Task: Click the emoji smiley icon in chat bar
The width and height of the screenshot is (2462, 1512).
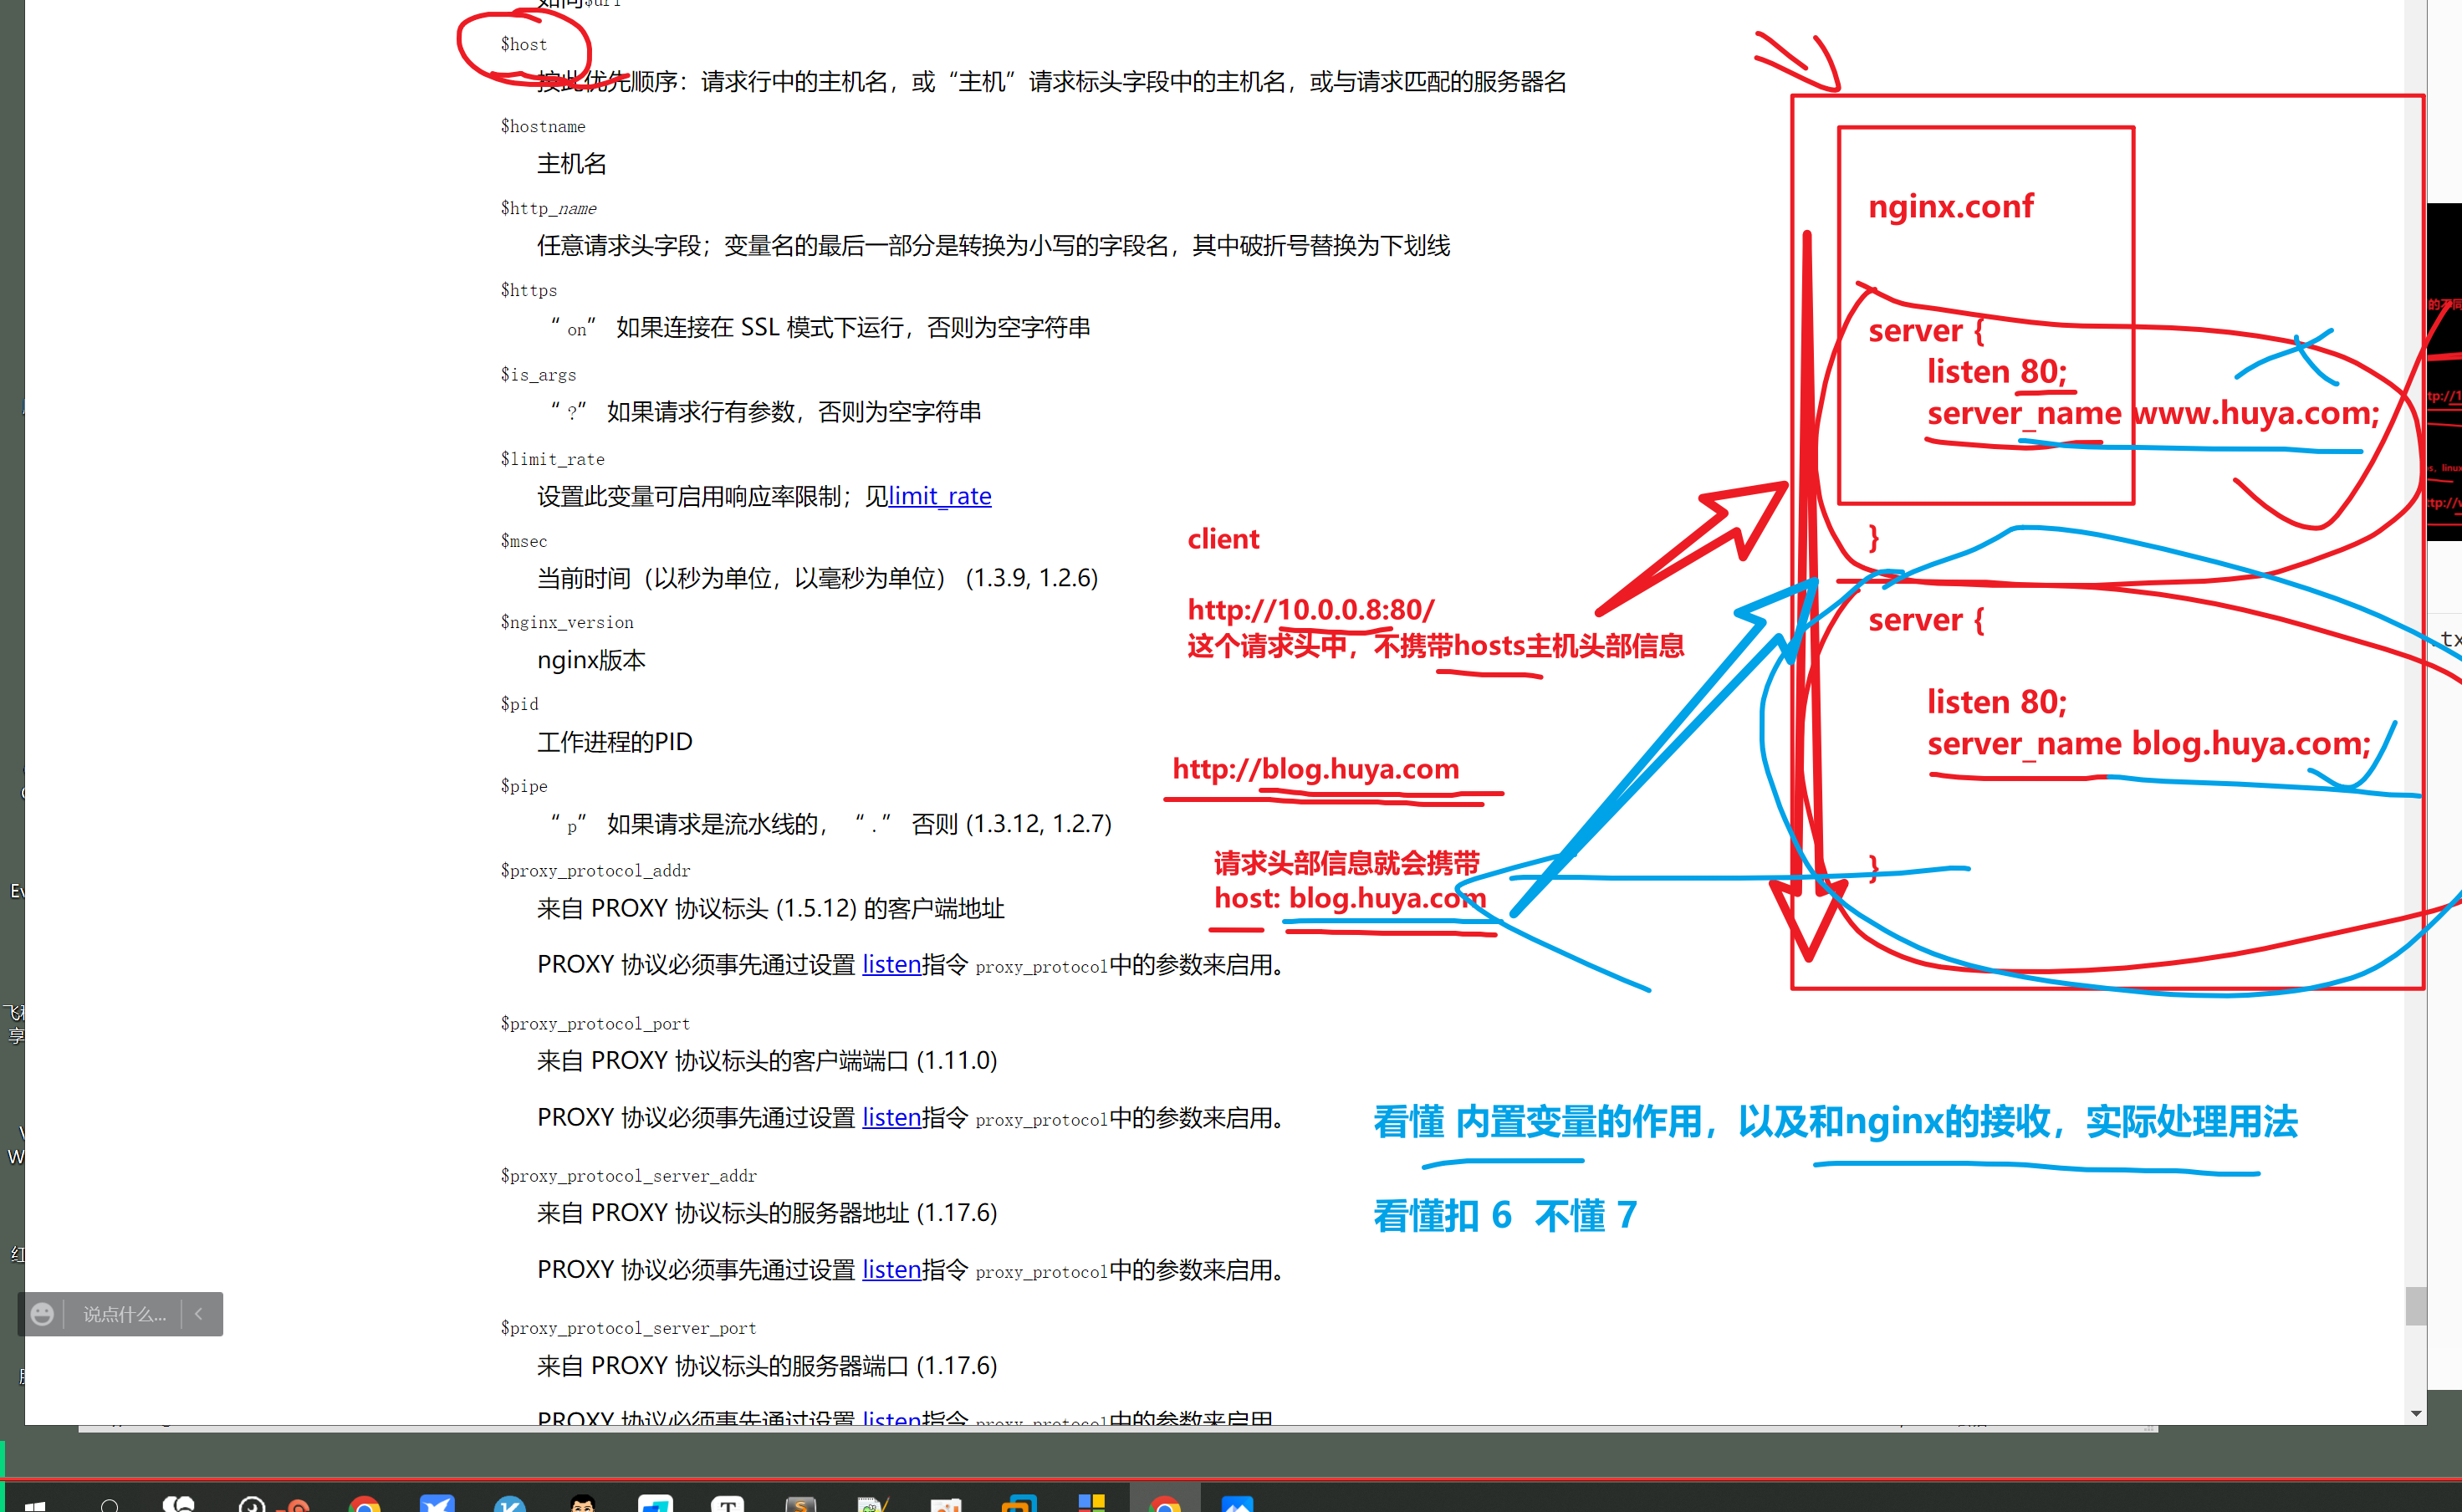Action: click(x=42, y=1314)
